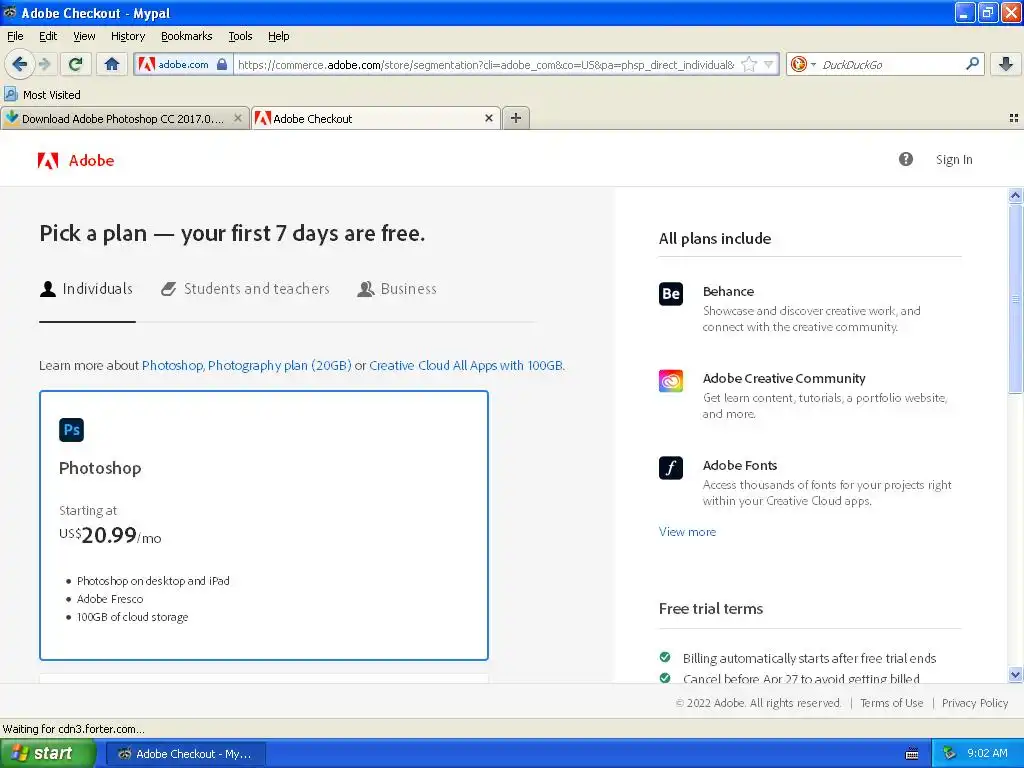Click the Behance Be icon
Image resolution: width=1024 pixels, height=768 pixels.
pyautogui.click(x=671, y=293)
